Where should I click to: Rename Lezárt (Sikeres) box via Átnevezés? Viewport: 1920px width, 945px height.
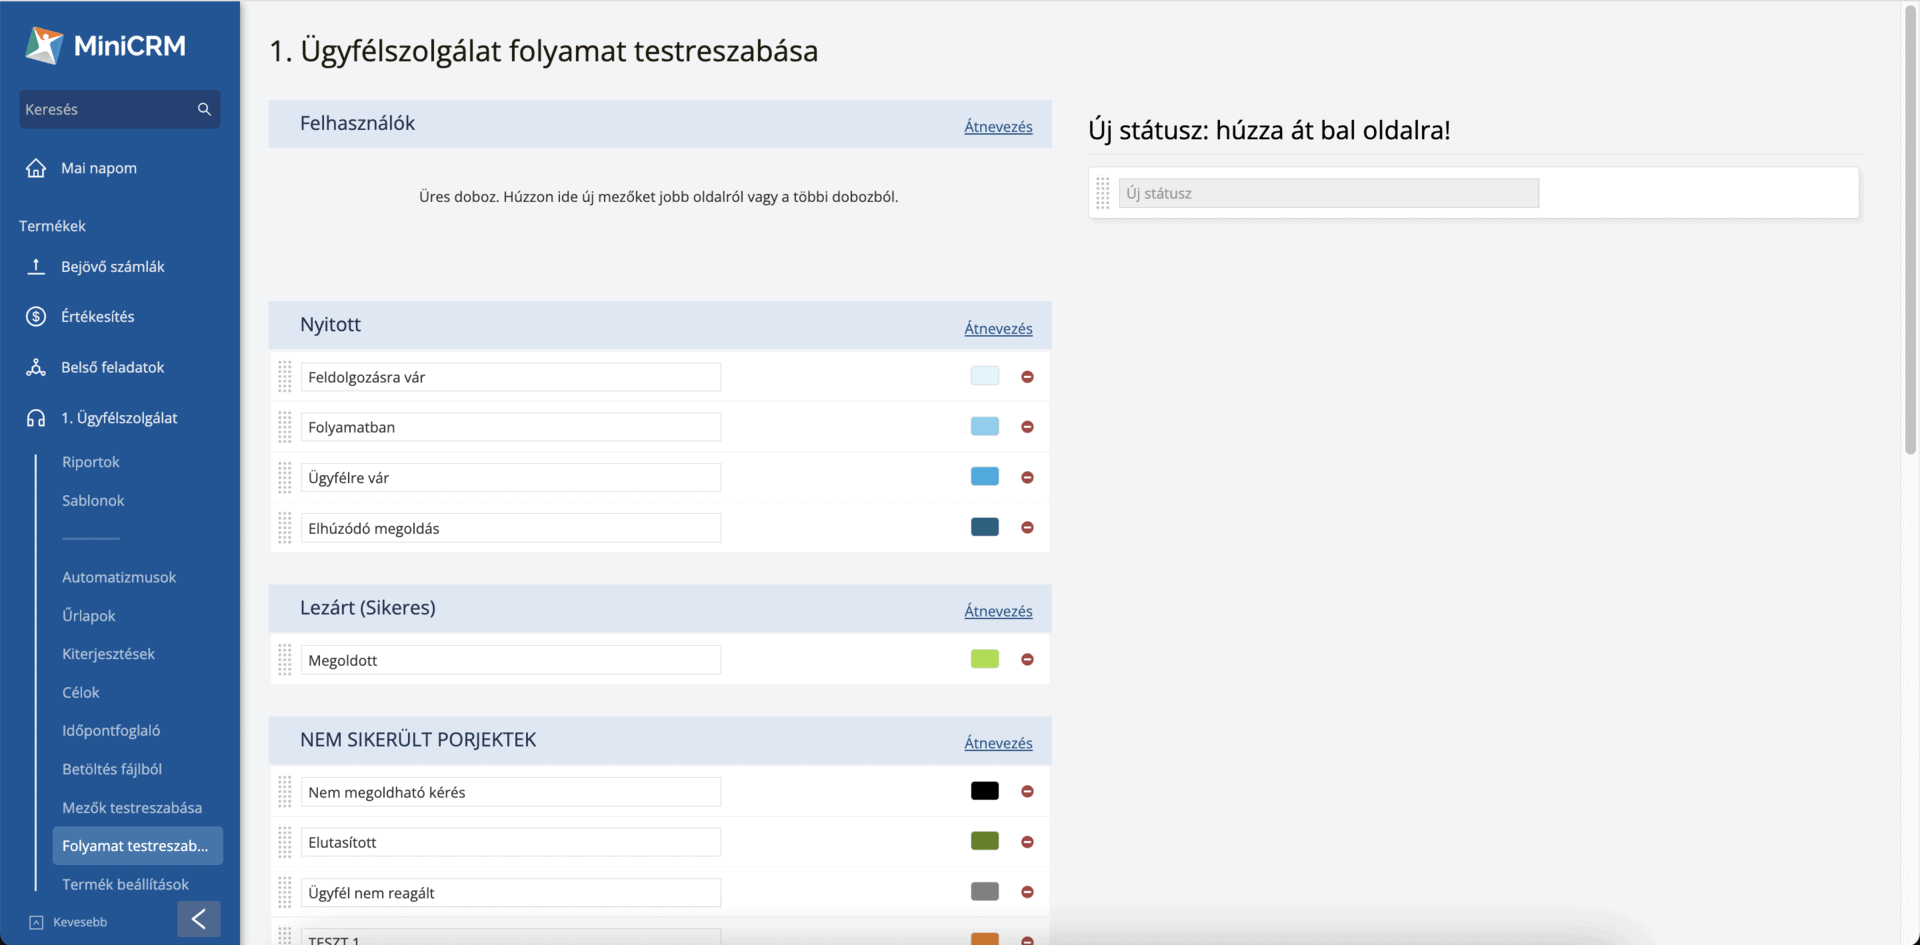pyautogui.click(x=998, y=611)
